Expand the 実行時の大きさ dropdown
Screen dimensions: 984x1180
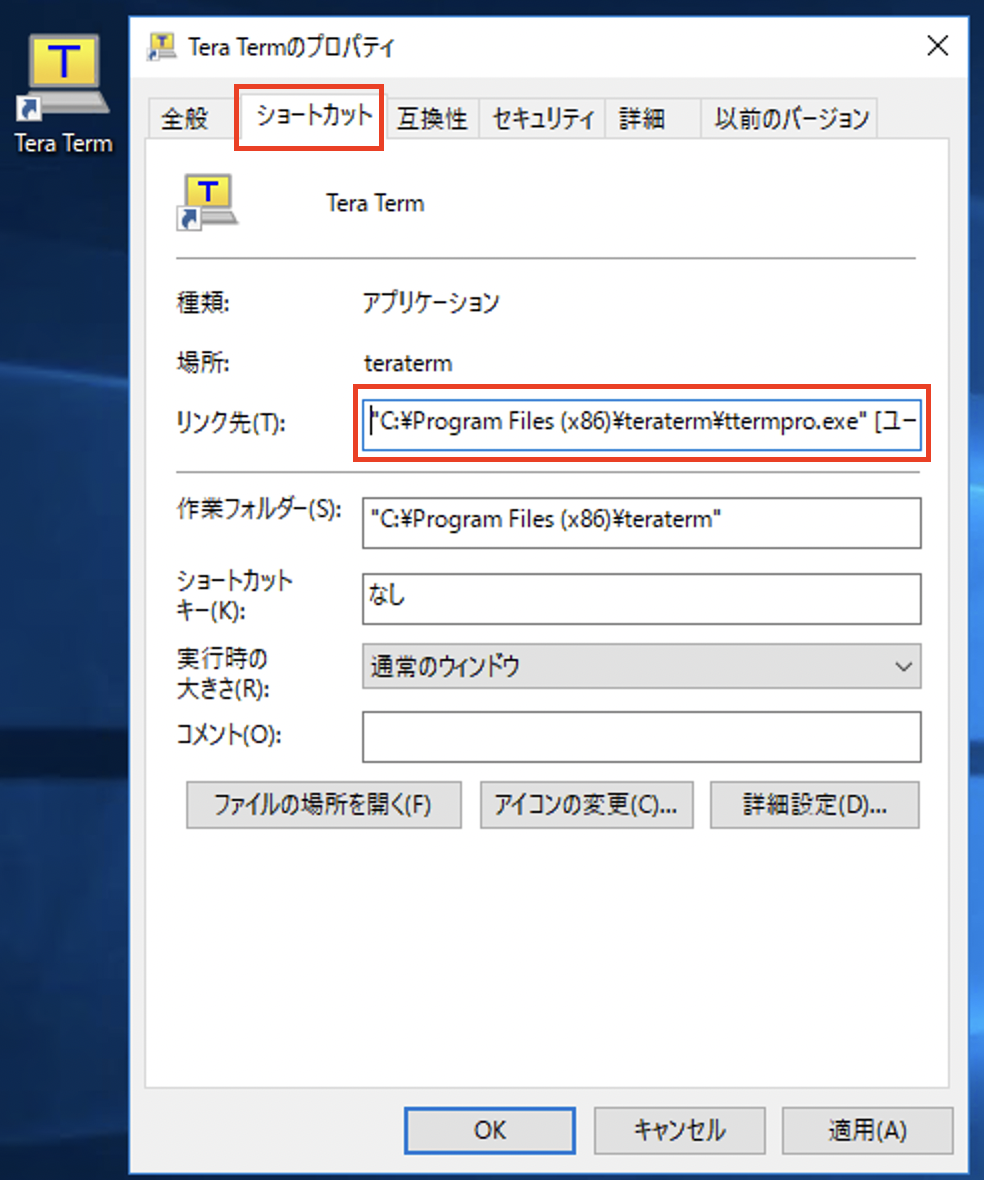pos(642,666)
